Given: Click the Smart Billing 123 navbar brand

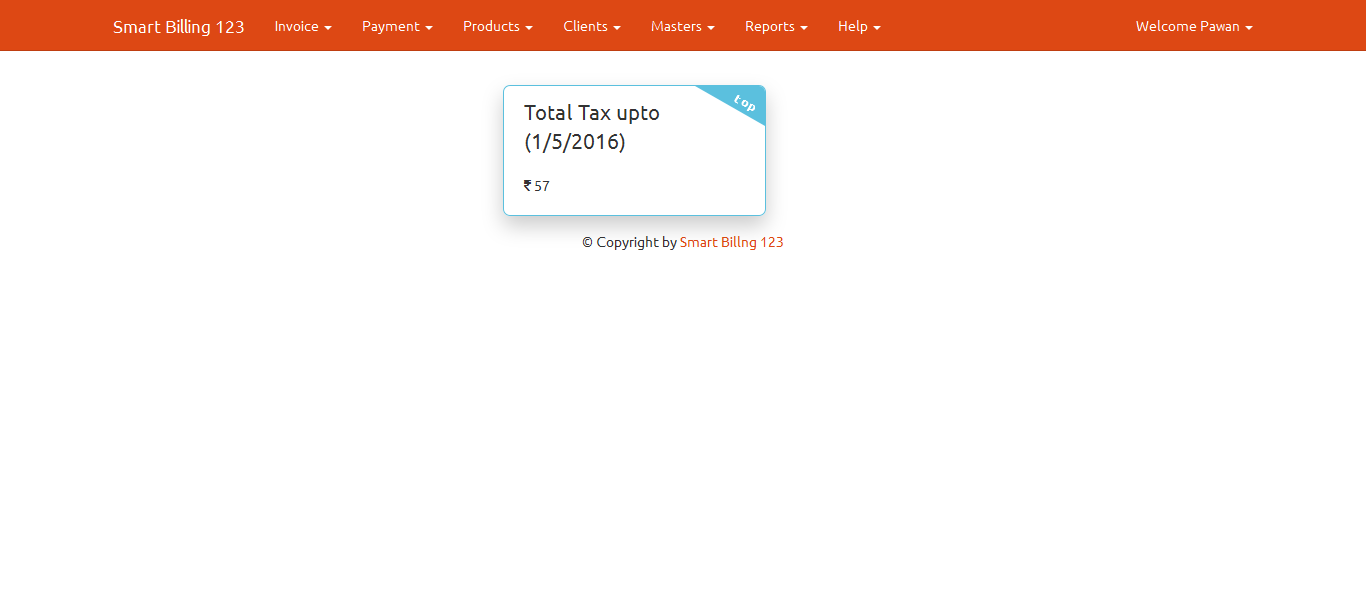Looking at the screenshot, I should [x=178, y=27].
